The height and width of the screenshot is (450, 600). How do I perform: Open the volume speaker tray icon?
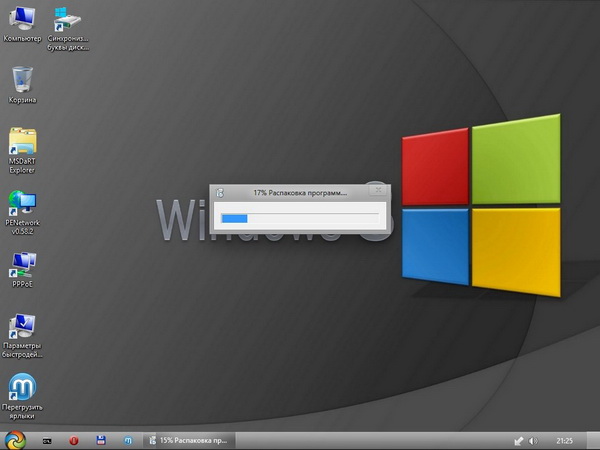[x=532, y=440]
